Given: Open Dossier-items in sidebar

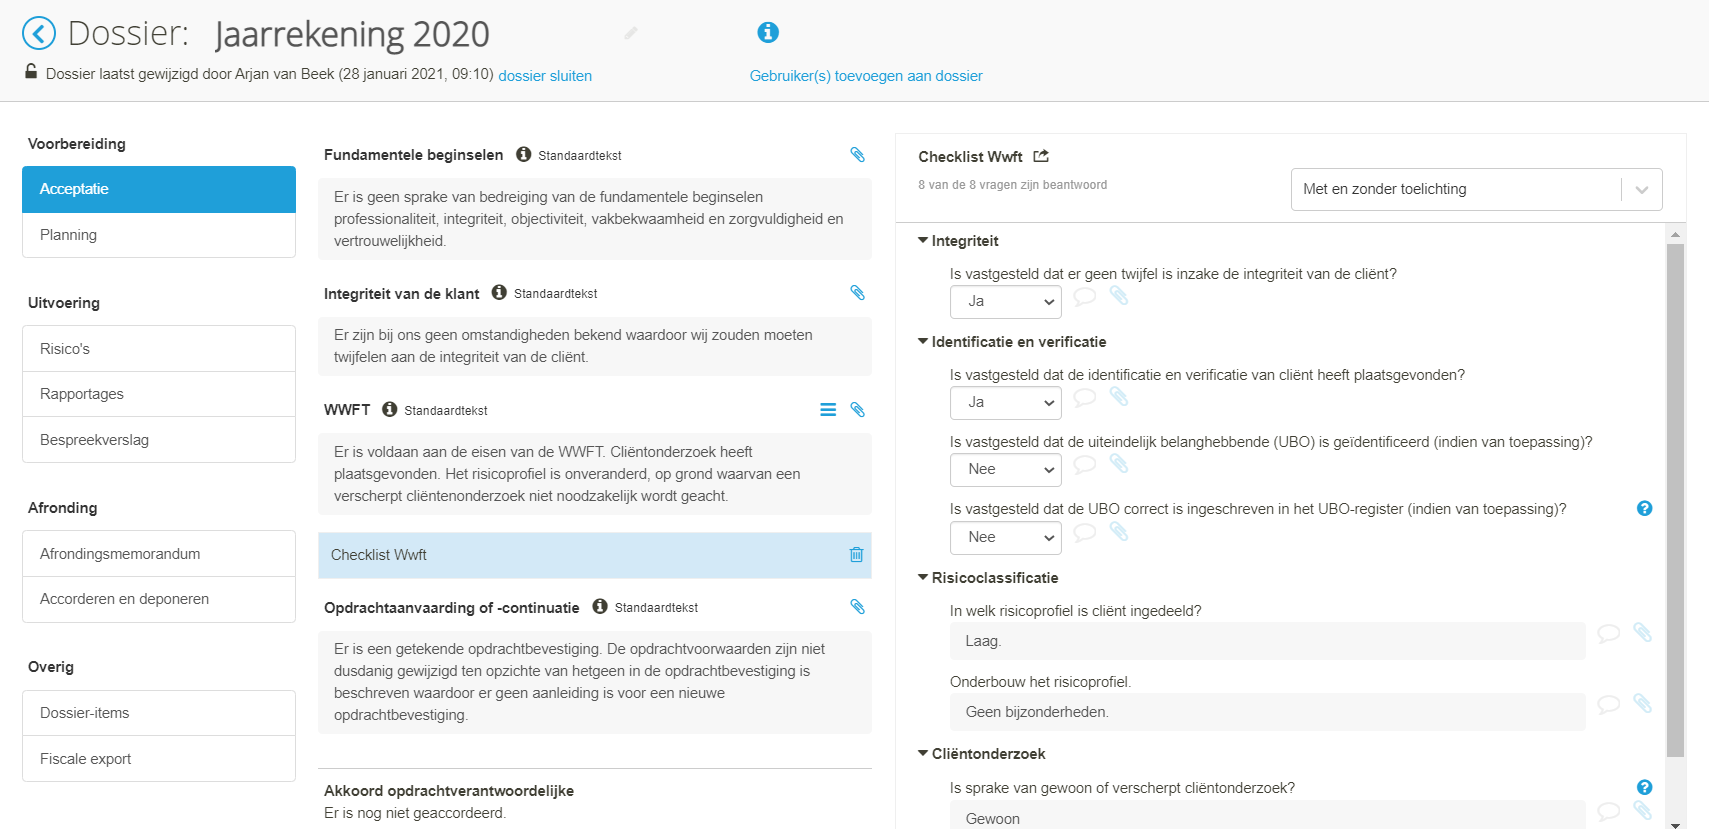Looking at the screenshot, I should pos(159,713).
